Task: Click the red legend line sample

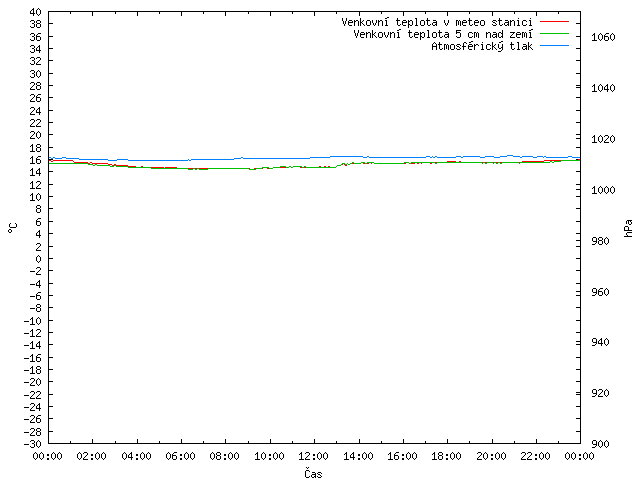Action: [554, 22]
